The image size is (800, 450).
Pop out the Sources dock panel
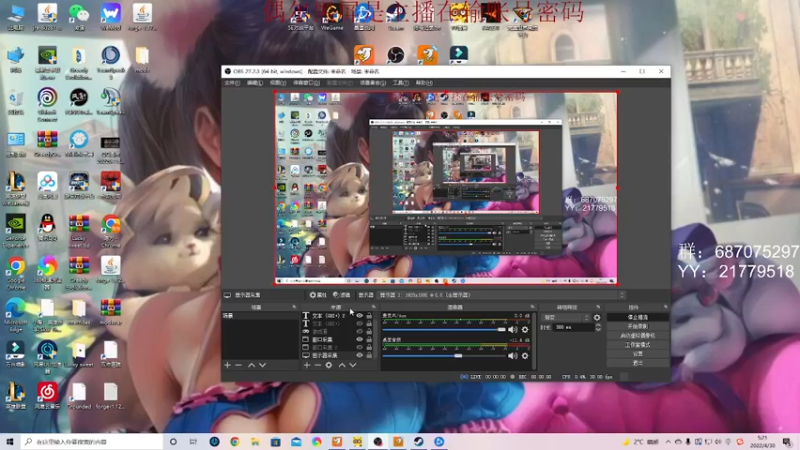pos(373,307)
